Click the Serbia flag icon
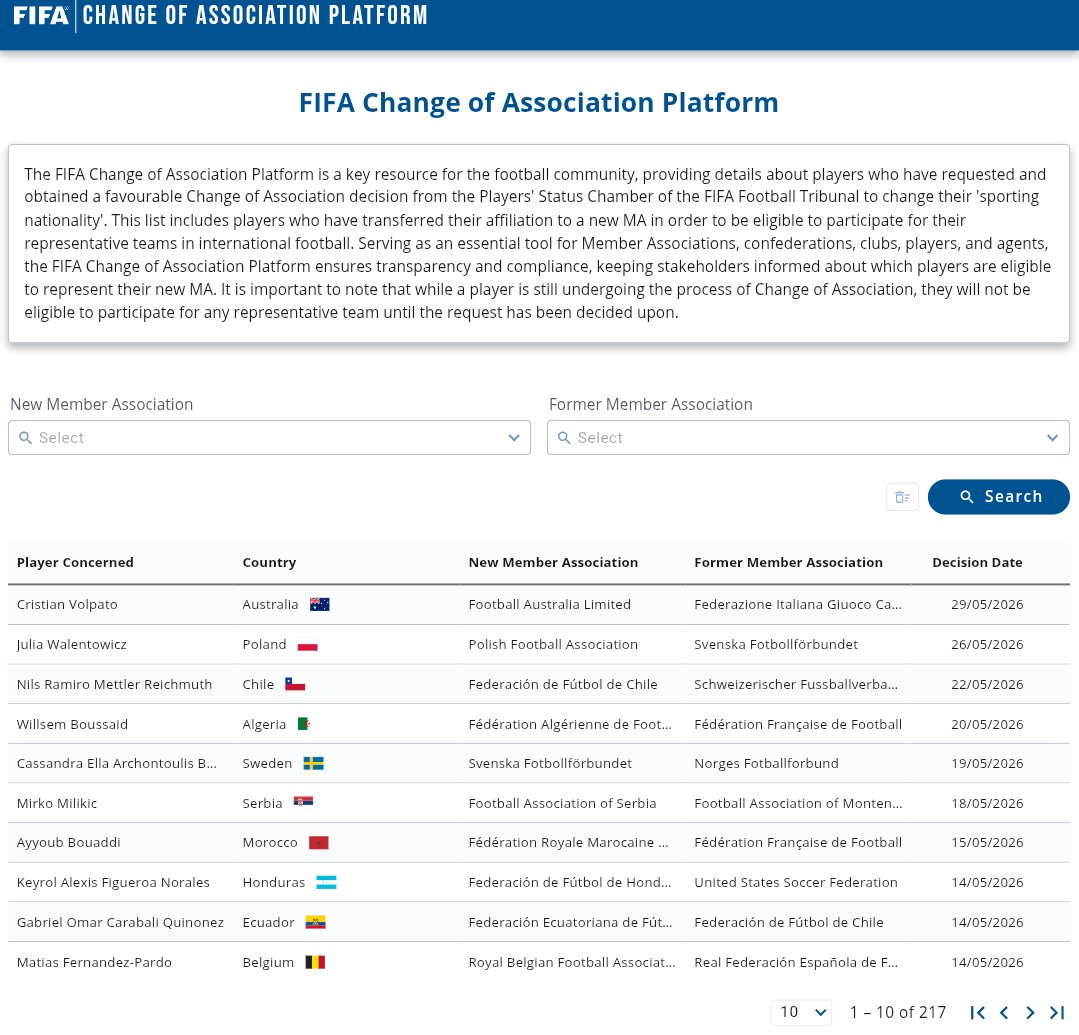 (303, 802)
